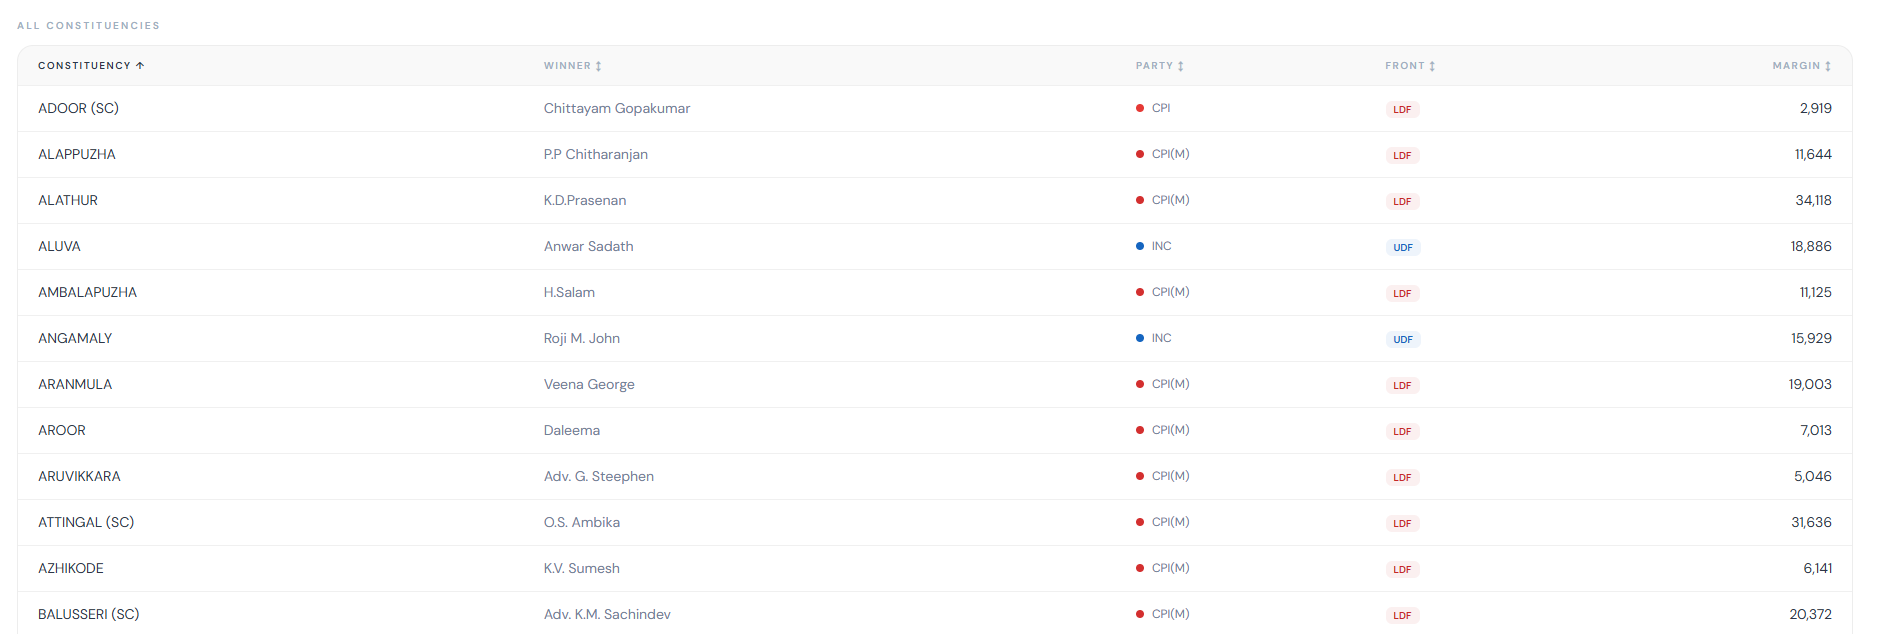Click the margin value 34,118
The width and height of the screenshot is (1885, 634).
(1812, 200)
